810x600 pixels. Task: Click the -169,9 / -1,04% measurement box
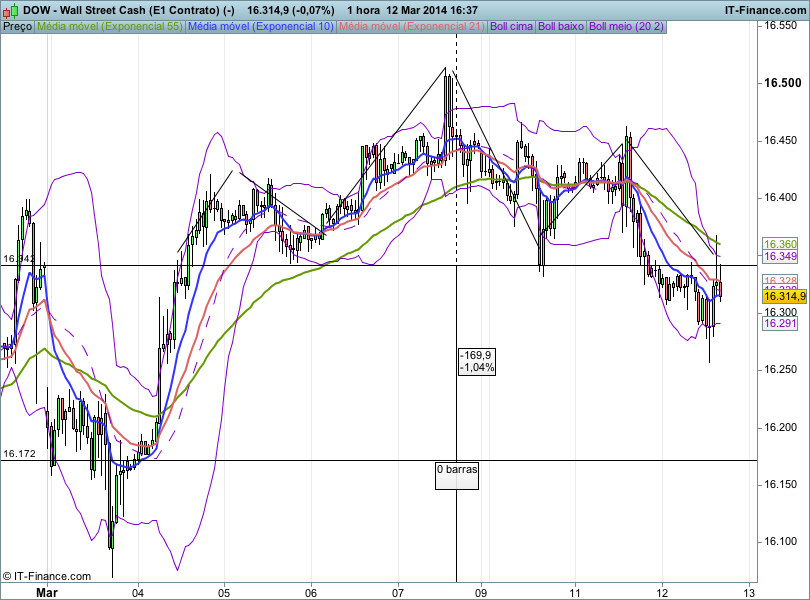pyautogui.click(x=477, y=361)
